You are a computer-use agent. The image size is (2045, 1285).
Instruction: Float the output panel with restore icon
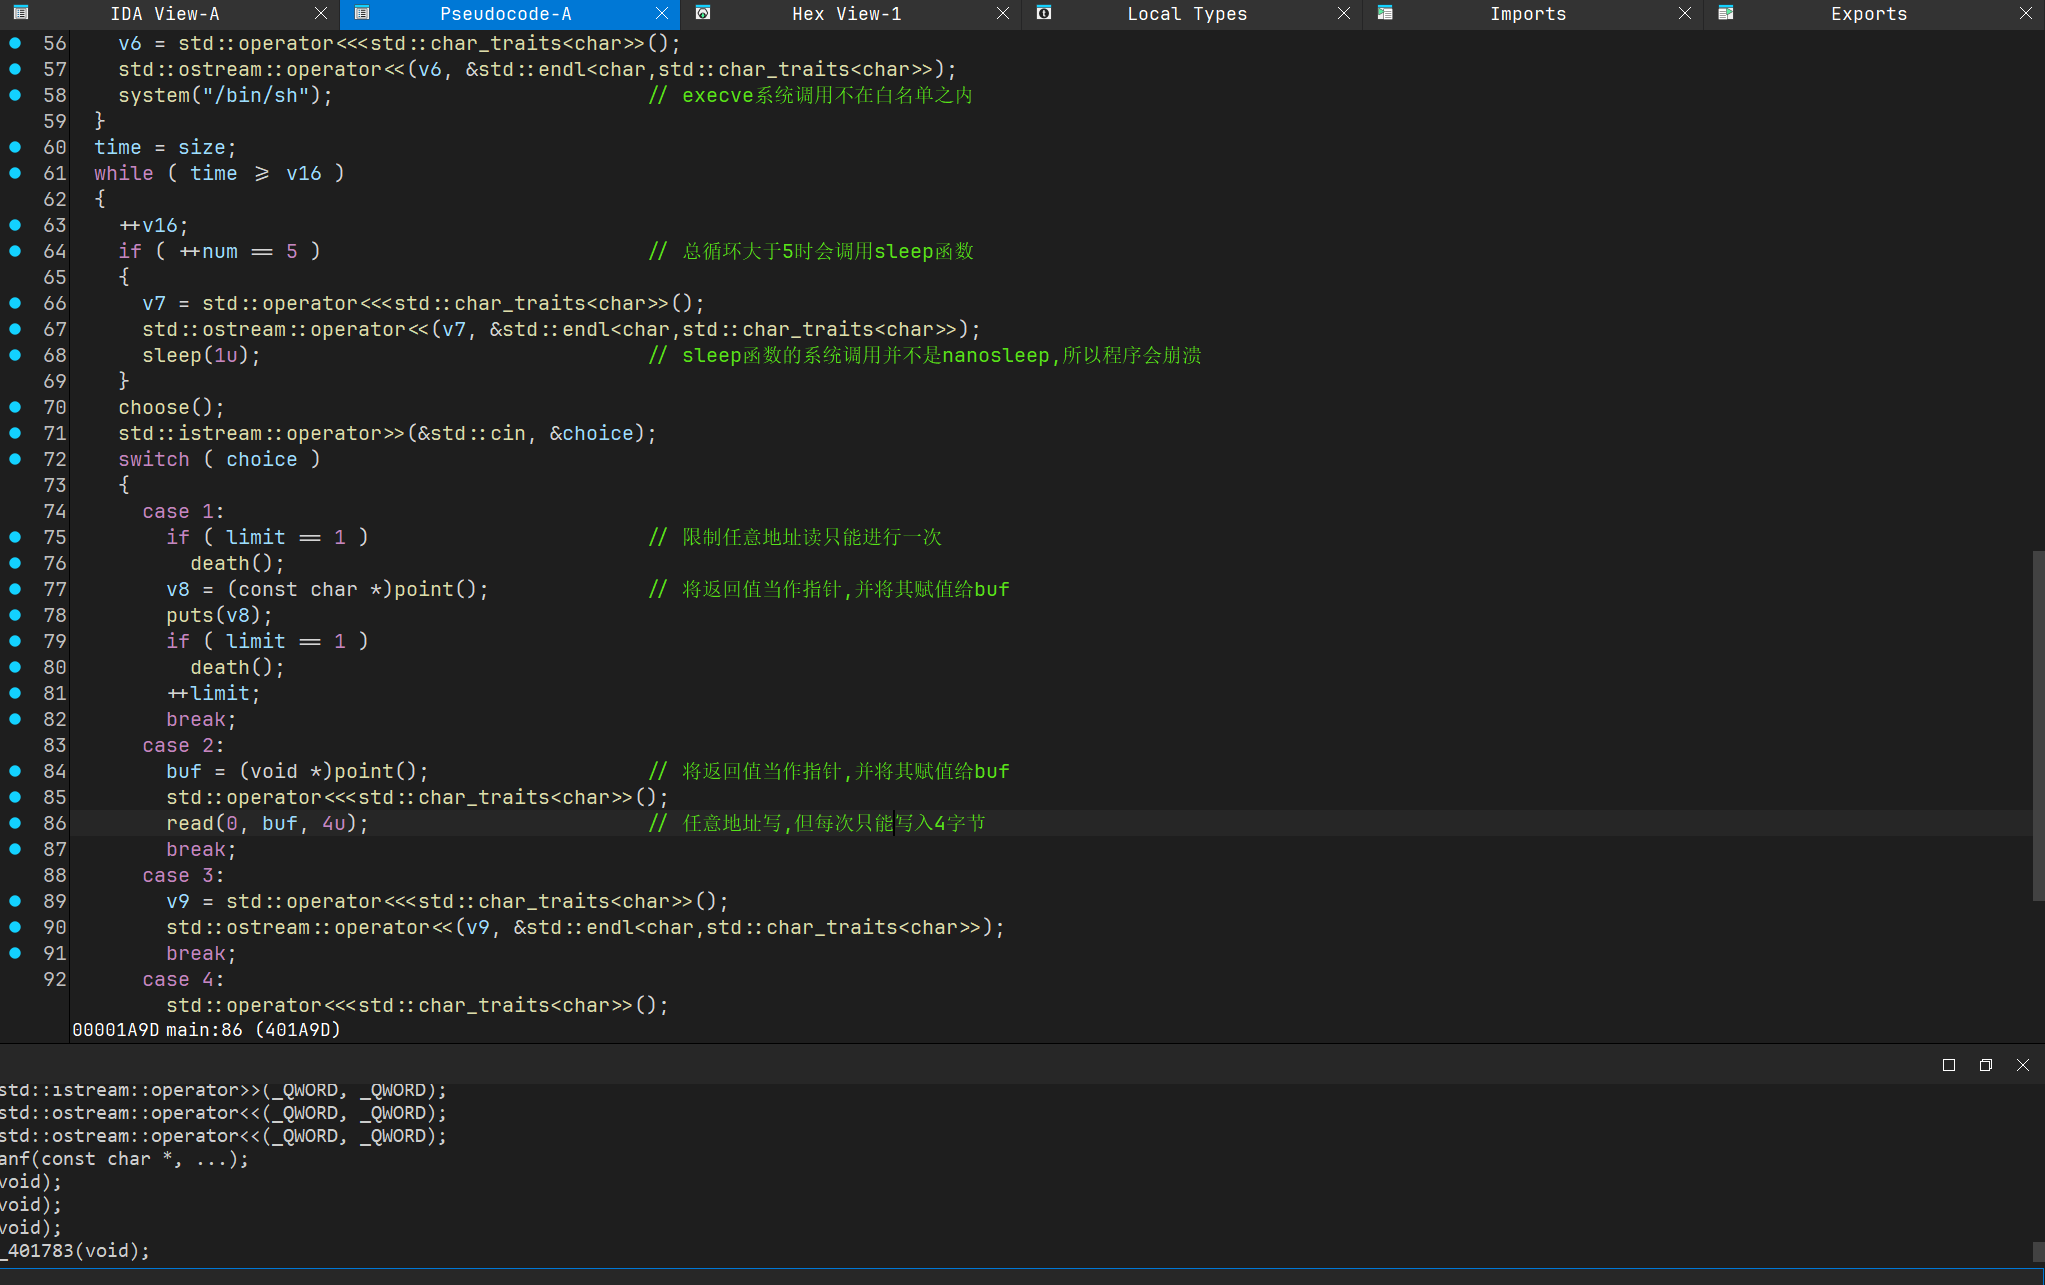(x=1986, y=1065)
